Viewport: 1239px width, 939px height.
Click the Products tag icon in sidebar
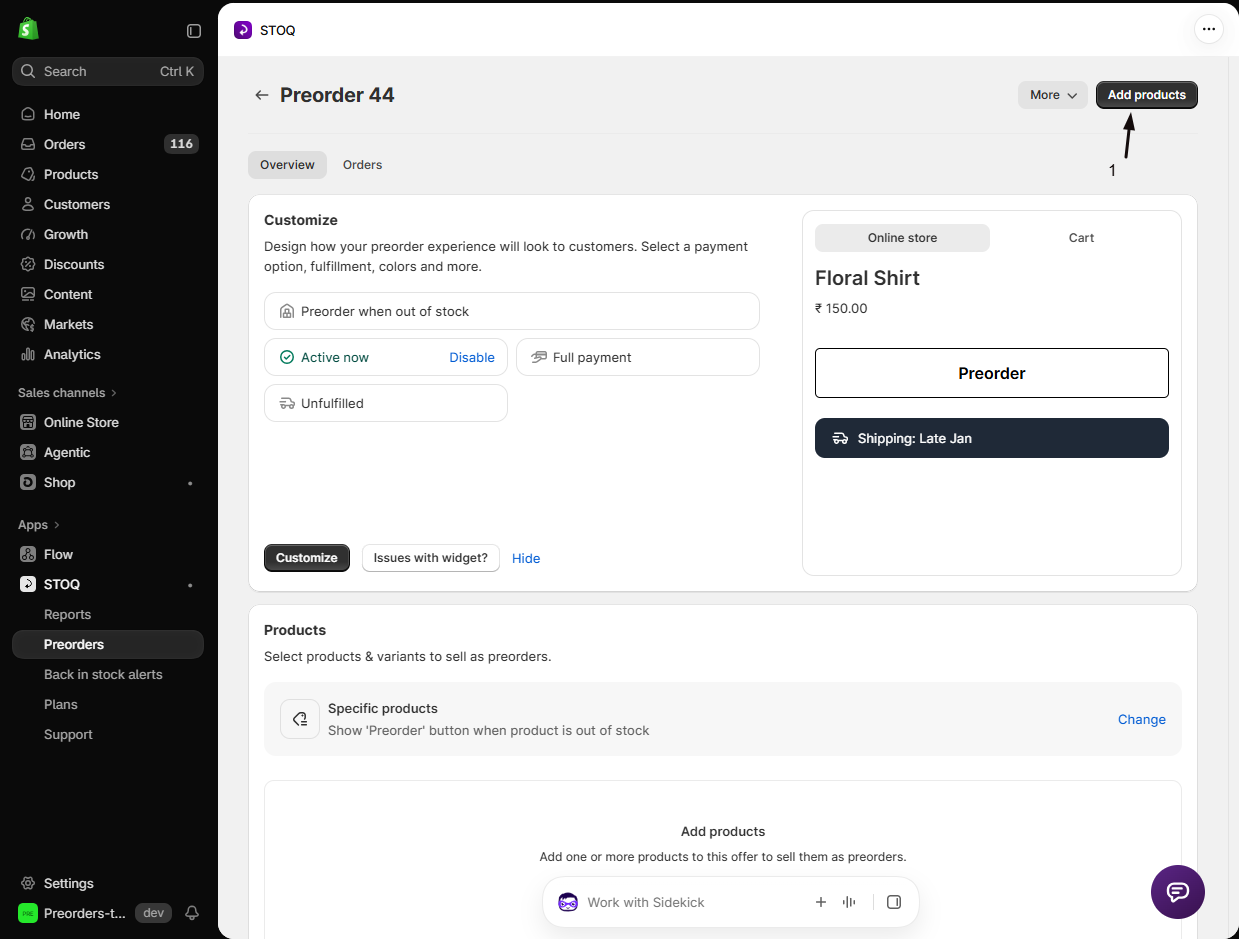tap(28, 174)
